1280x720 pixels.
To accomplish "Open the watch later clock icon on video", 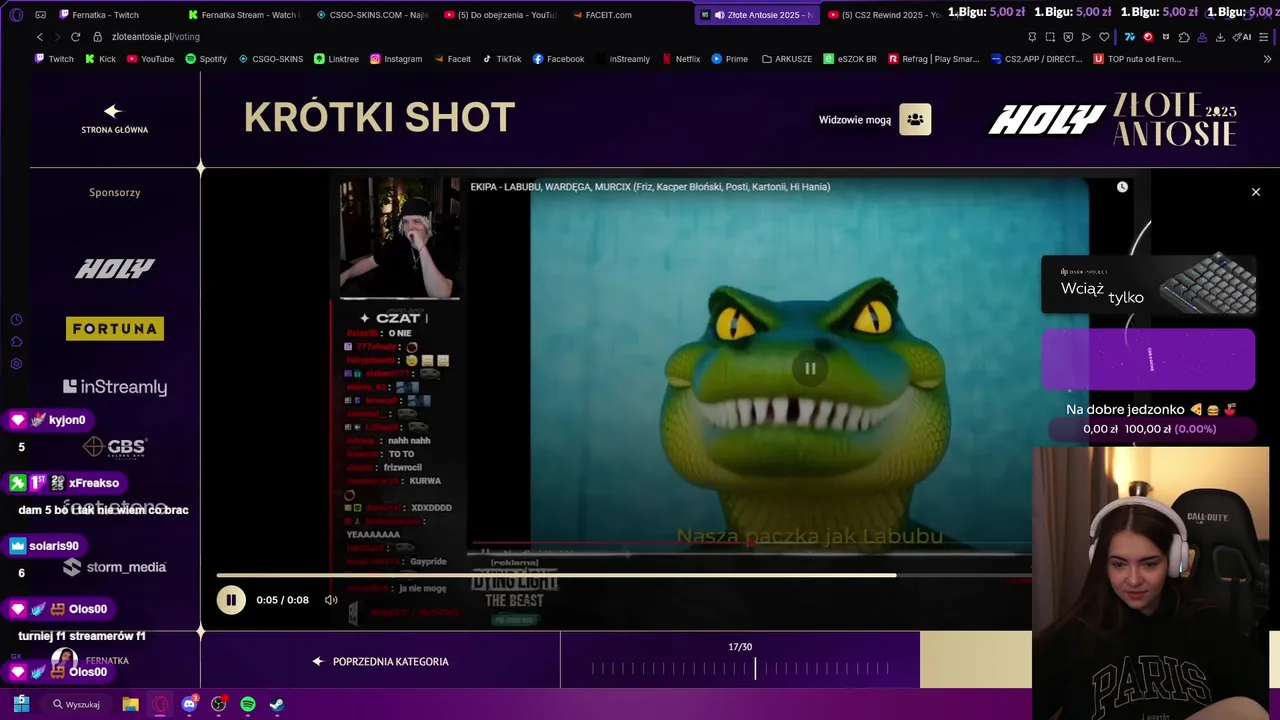I will point(1122,187).
